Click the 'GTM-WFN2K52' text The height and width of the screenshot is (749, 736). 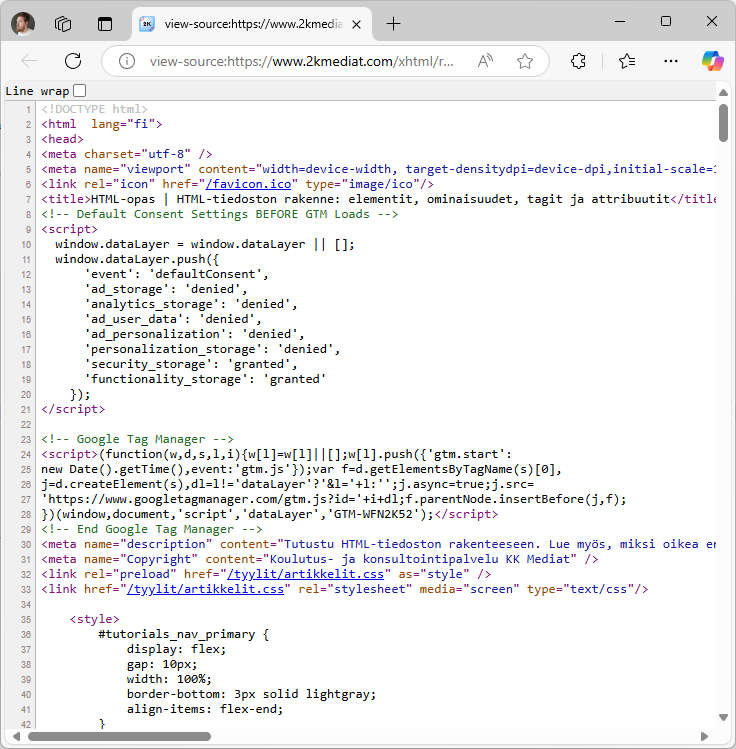point(373,514)
